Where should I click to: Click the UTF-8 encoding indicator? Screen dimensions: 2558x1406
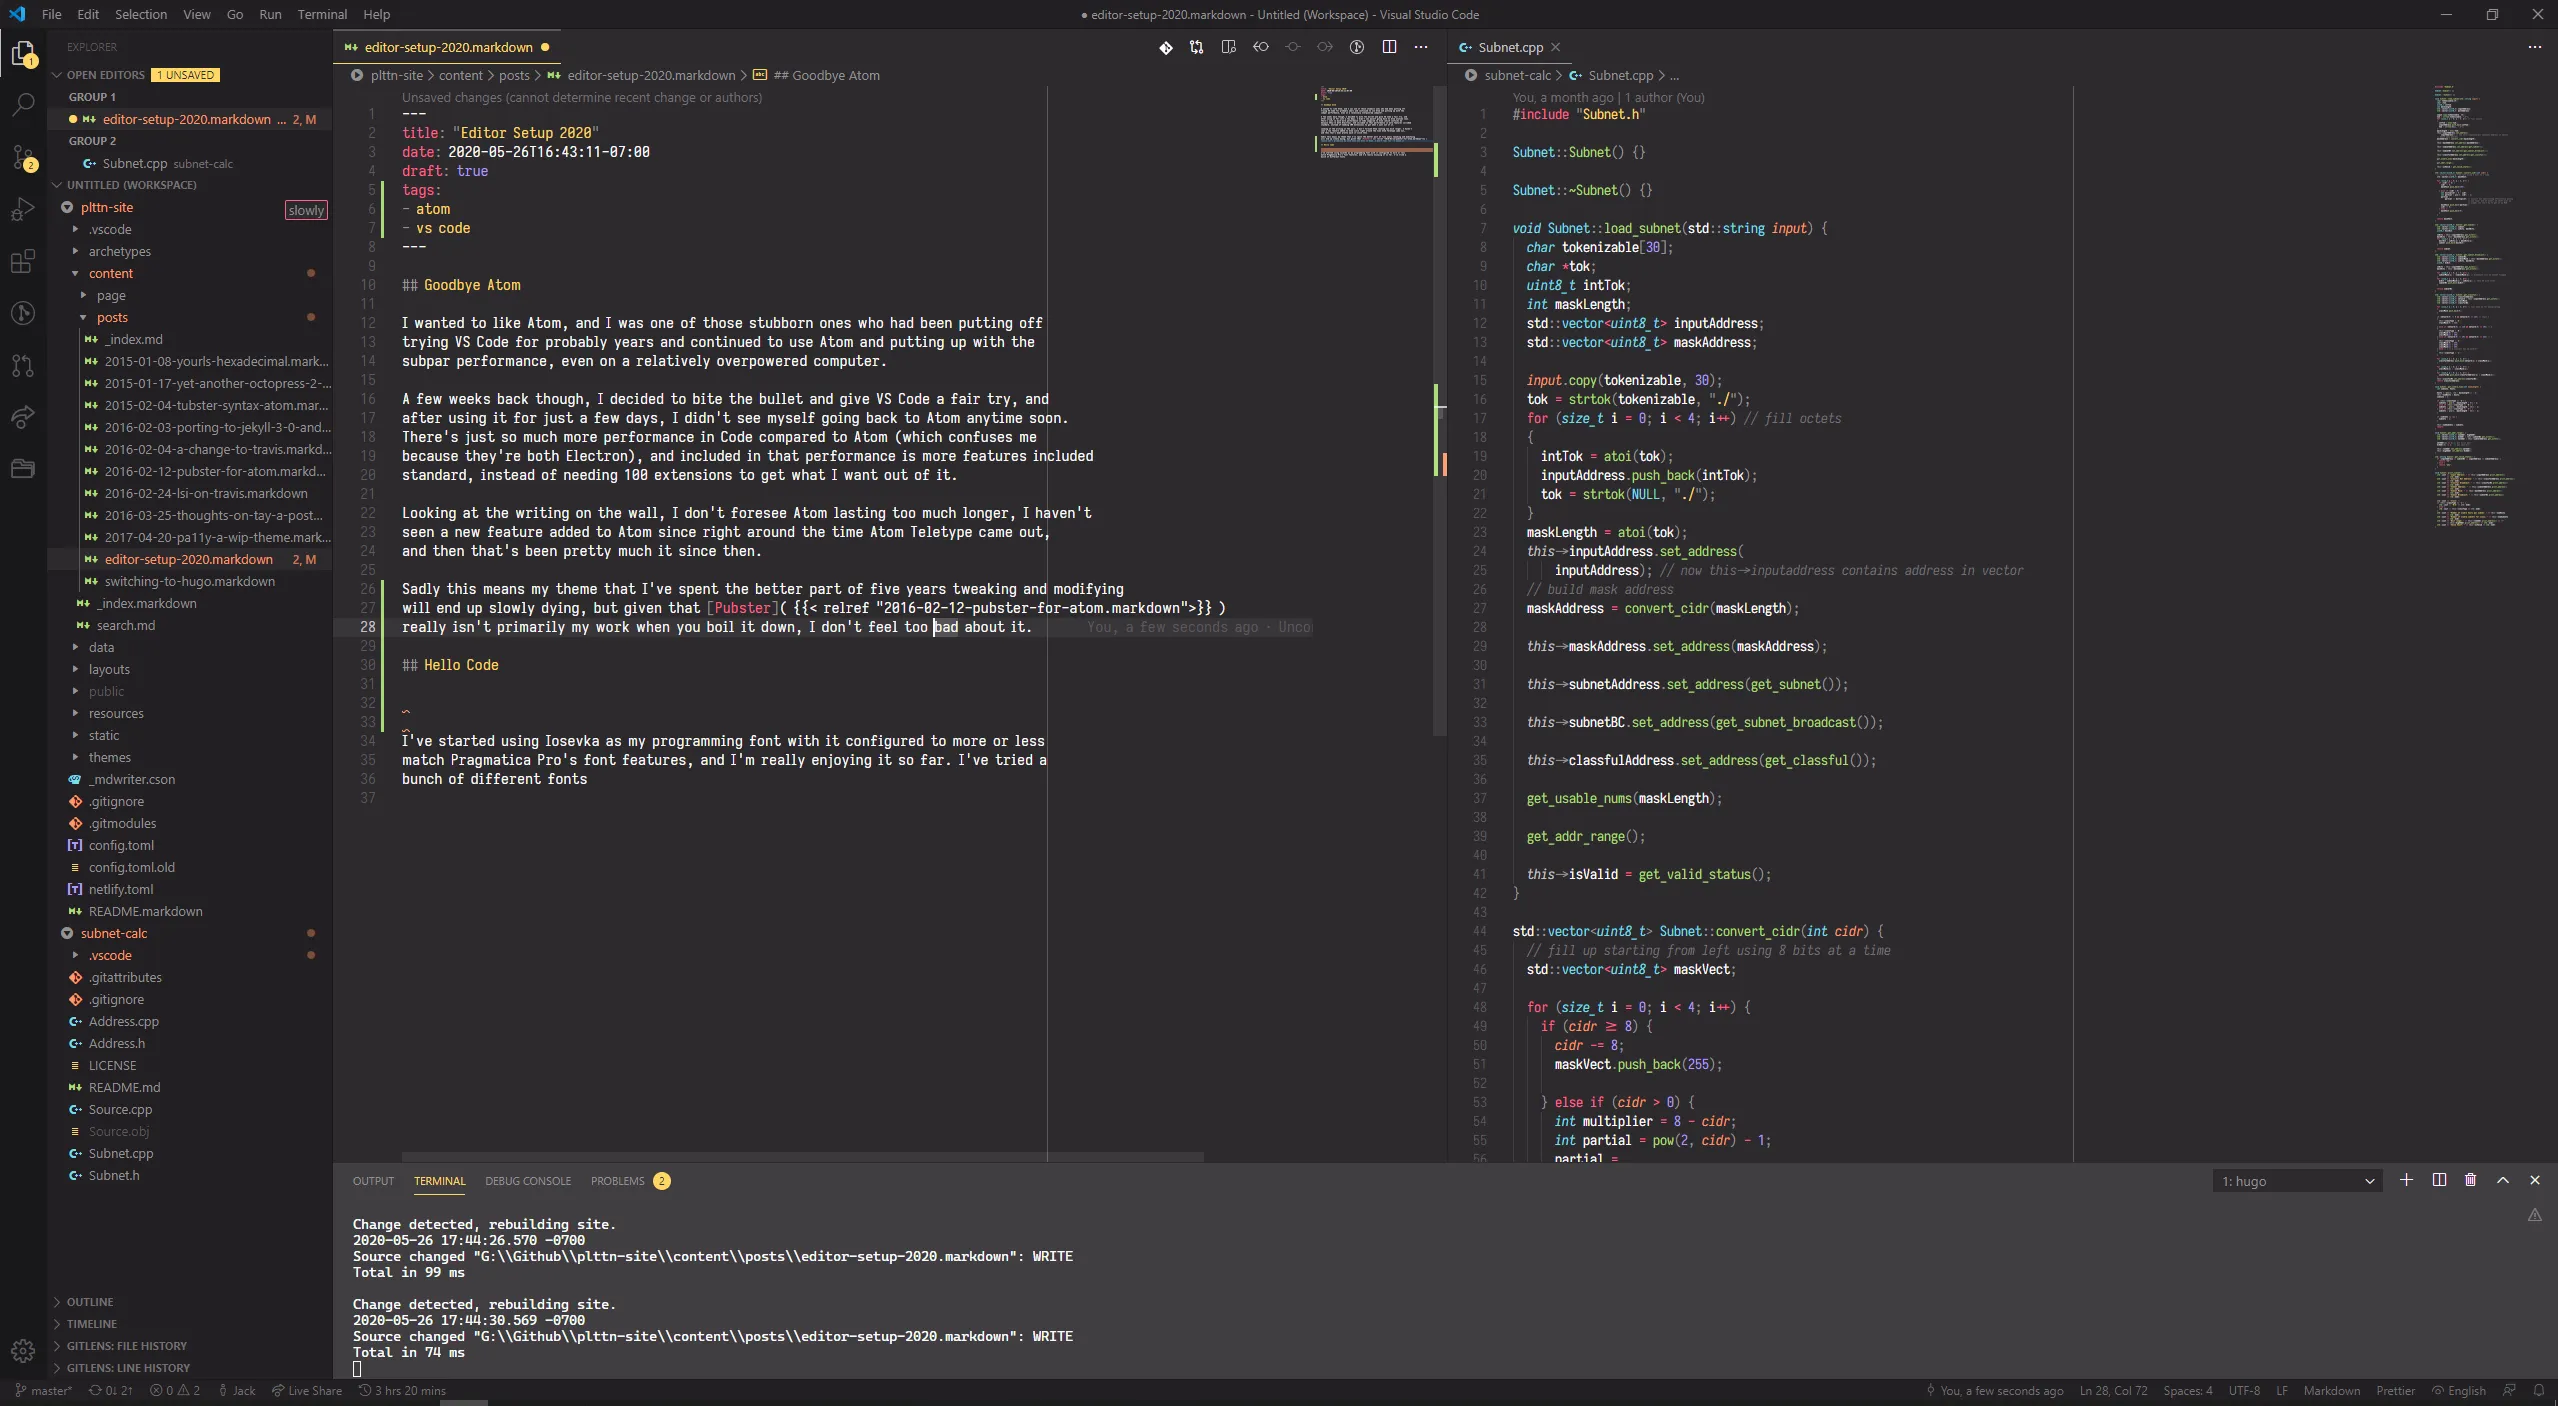(2244, 1390)
